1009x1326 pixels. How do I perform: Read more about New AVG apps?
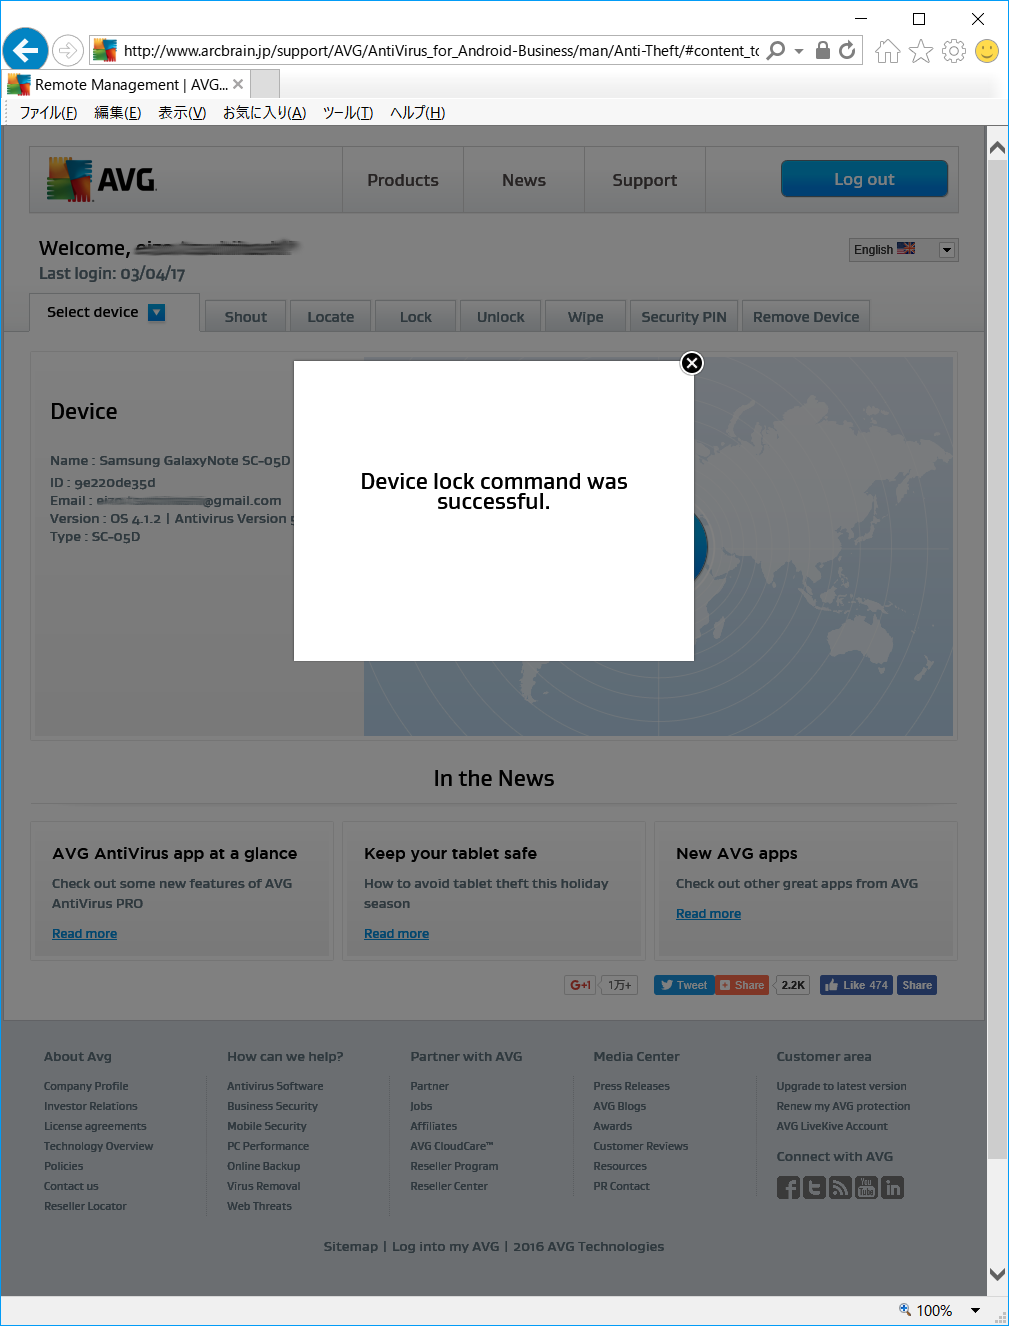pos(709,914)
